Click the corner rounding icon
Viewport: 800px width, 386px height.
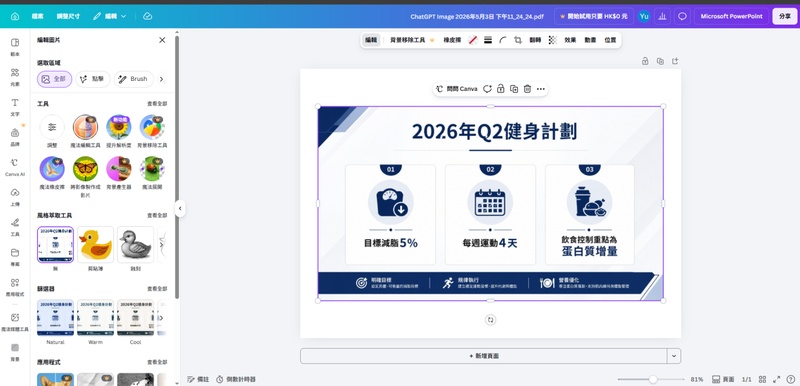[503, 40]
